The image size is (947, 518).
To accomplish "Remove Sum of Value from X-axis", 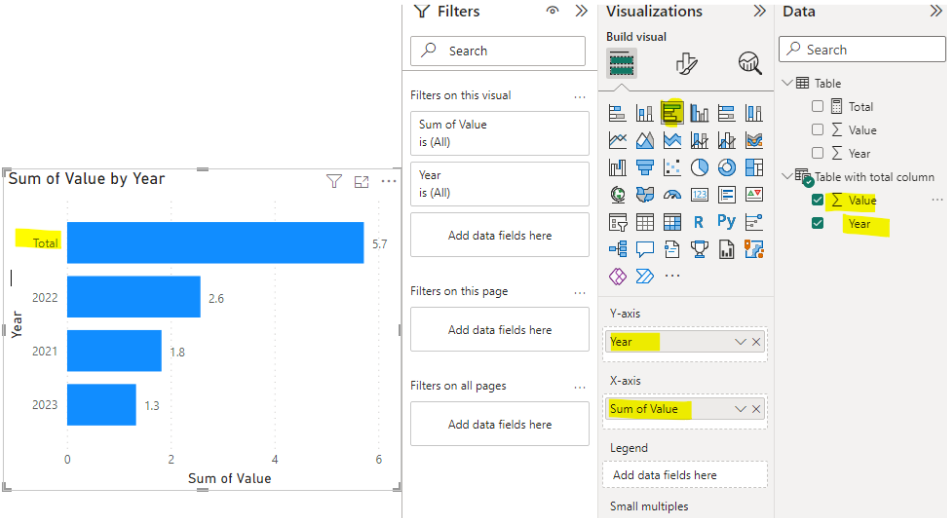I will point(756,409).
